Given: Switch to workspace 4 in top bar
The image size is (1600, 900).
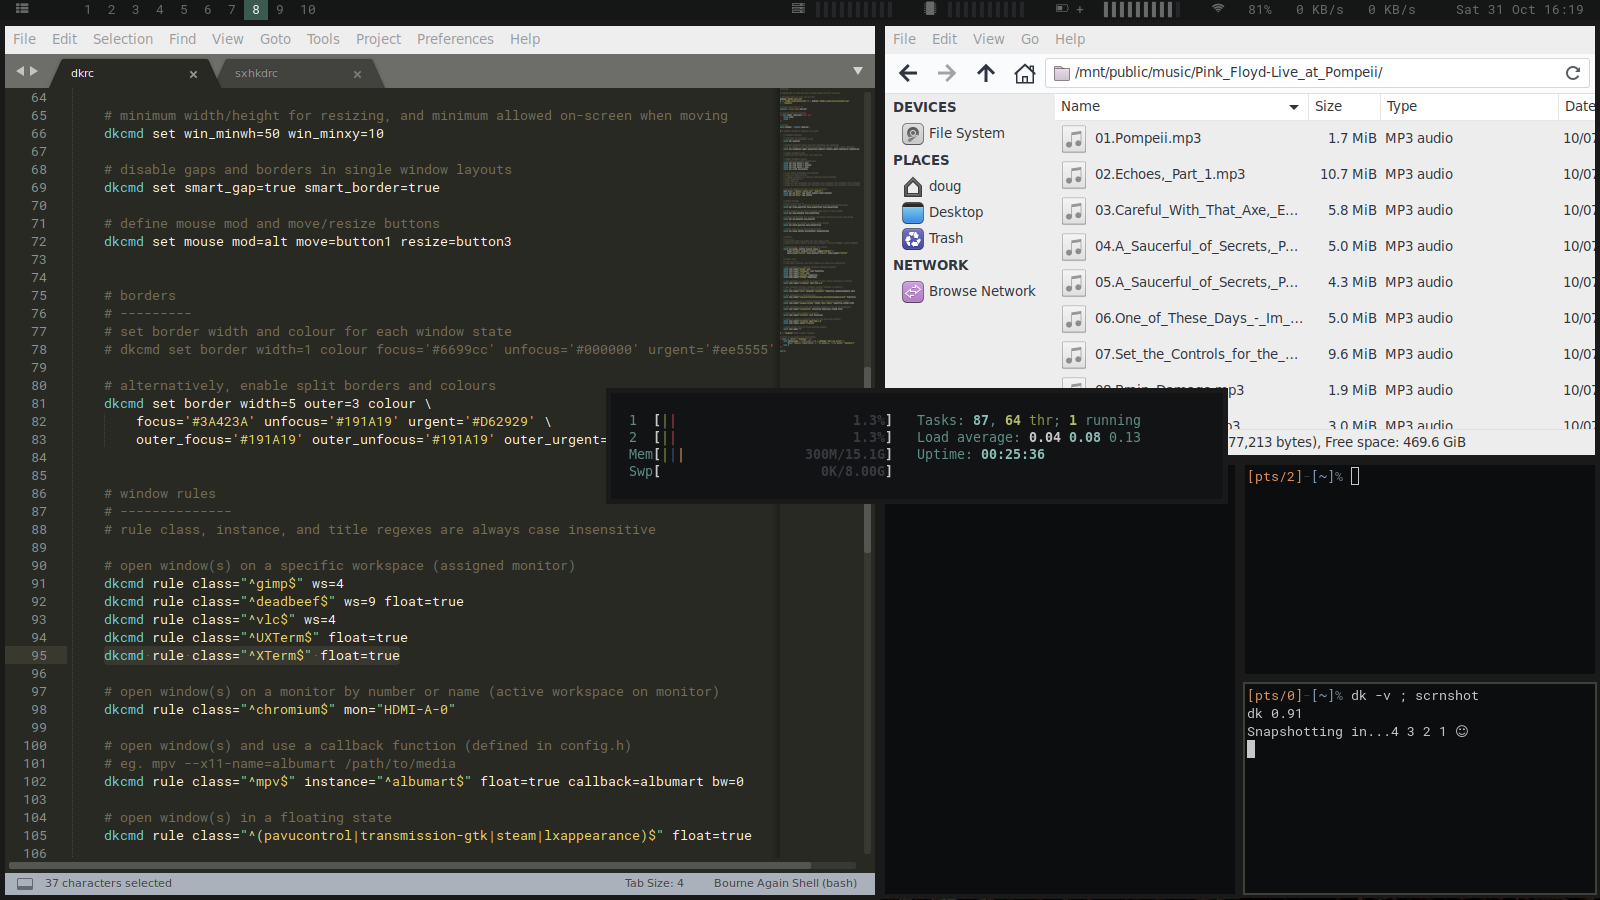Looking at the screenshot, I should (x=159, y=10).
